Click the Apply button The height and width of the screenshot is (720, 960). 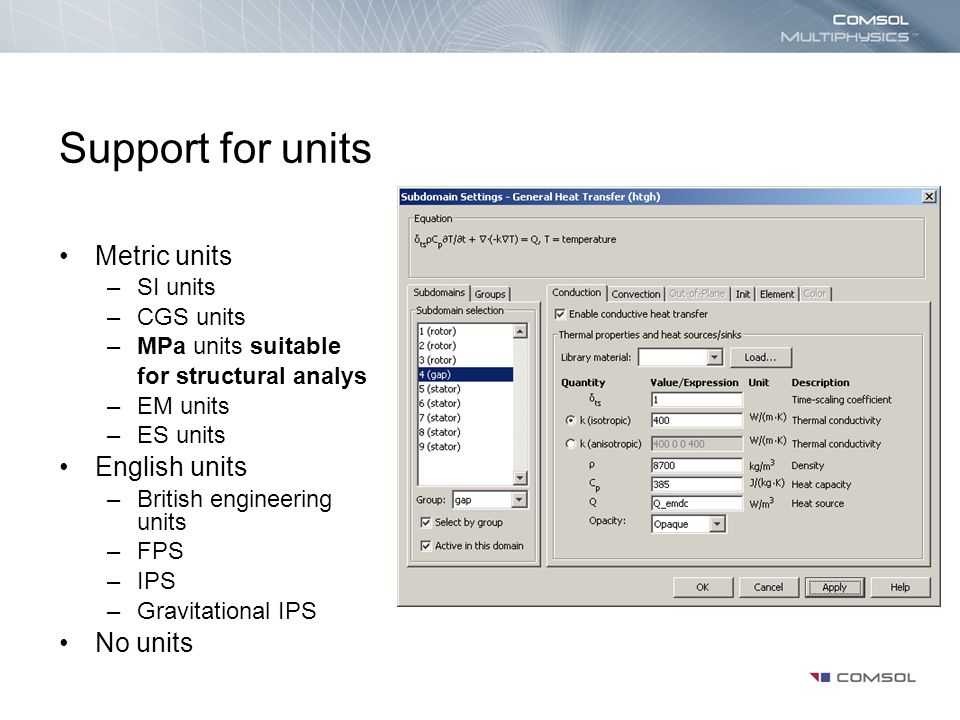834,587
